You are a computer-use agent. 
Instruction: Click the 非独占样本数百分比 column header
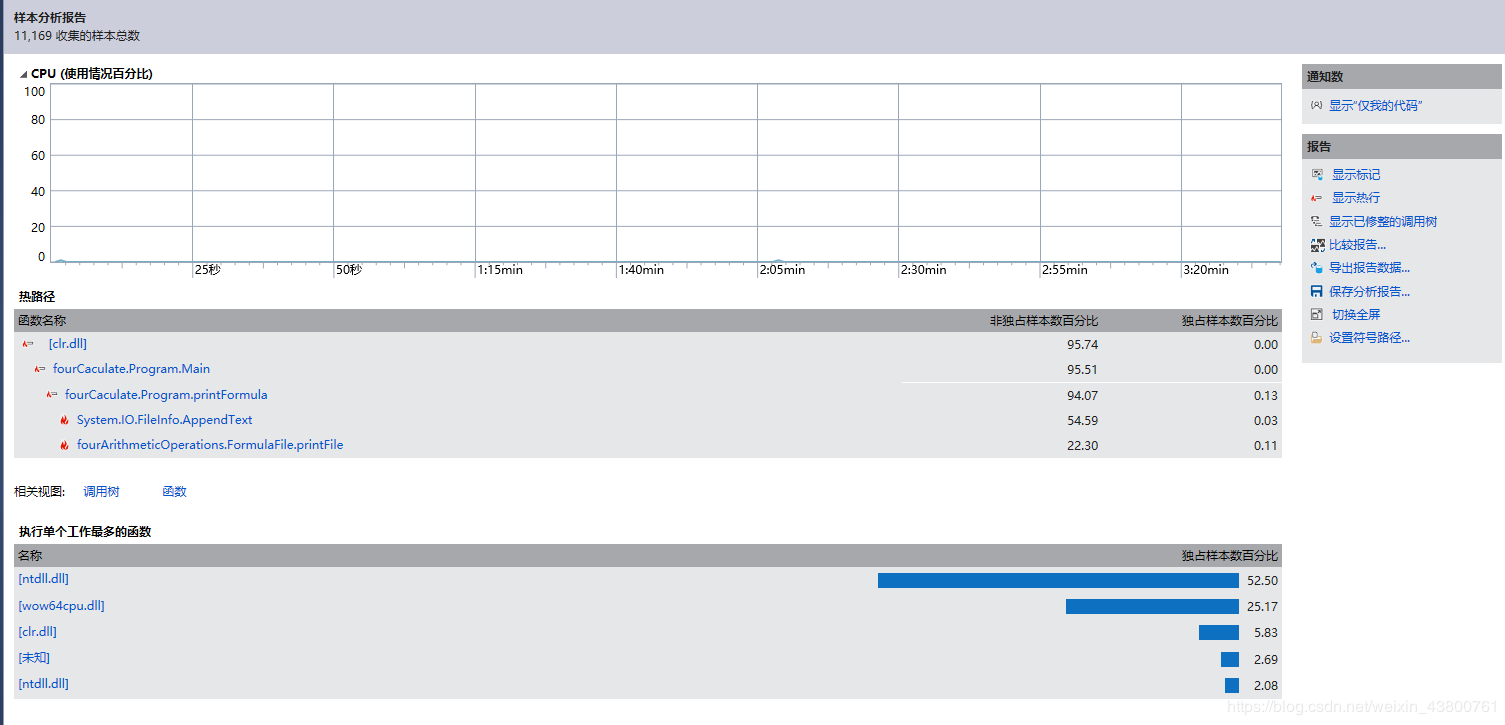coord(1044,321)
